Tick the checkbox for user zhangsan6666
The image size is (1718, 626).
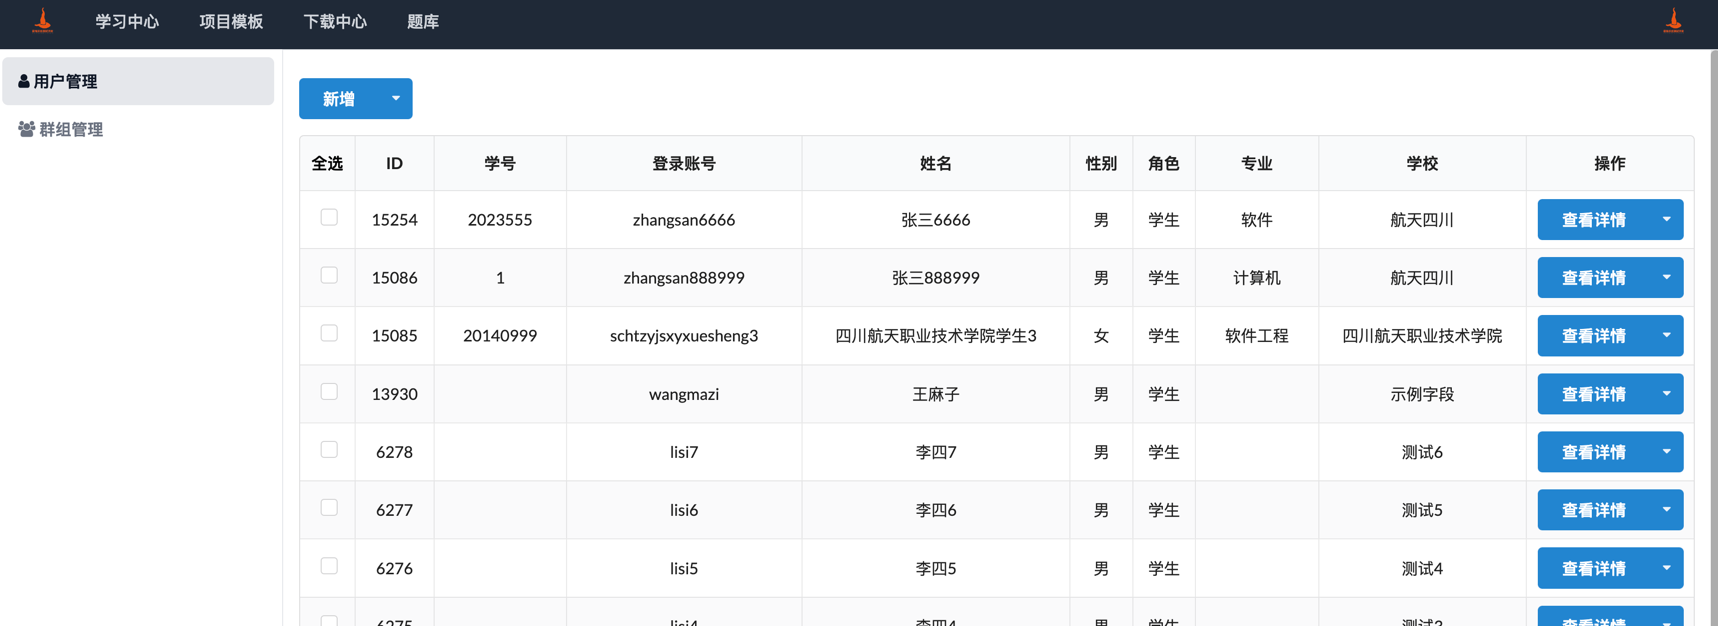[x=329, y=218]
